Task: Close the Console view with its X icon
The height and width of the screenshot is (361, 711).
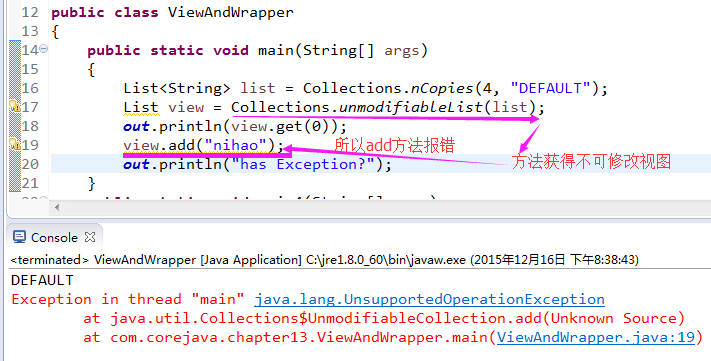Action: (x=90, y=237)
